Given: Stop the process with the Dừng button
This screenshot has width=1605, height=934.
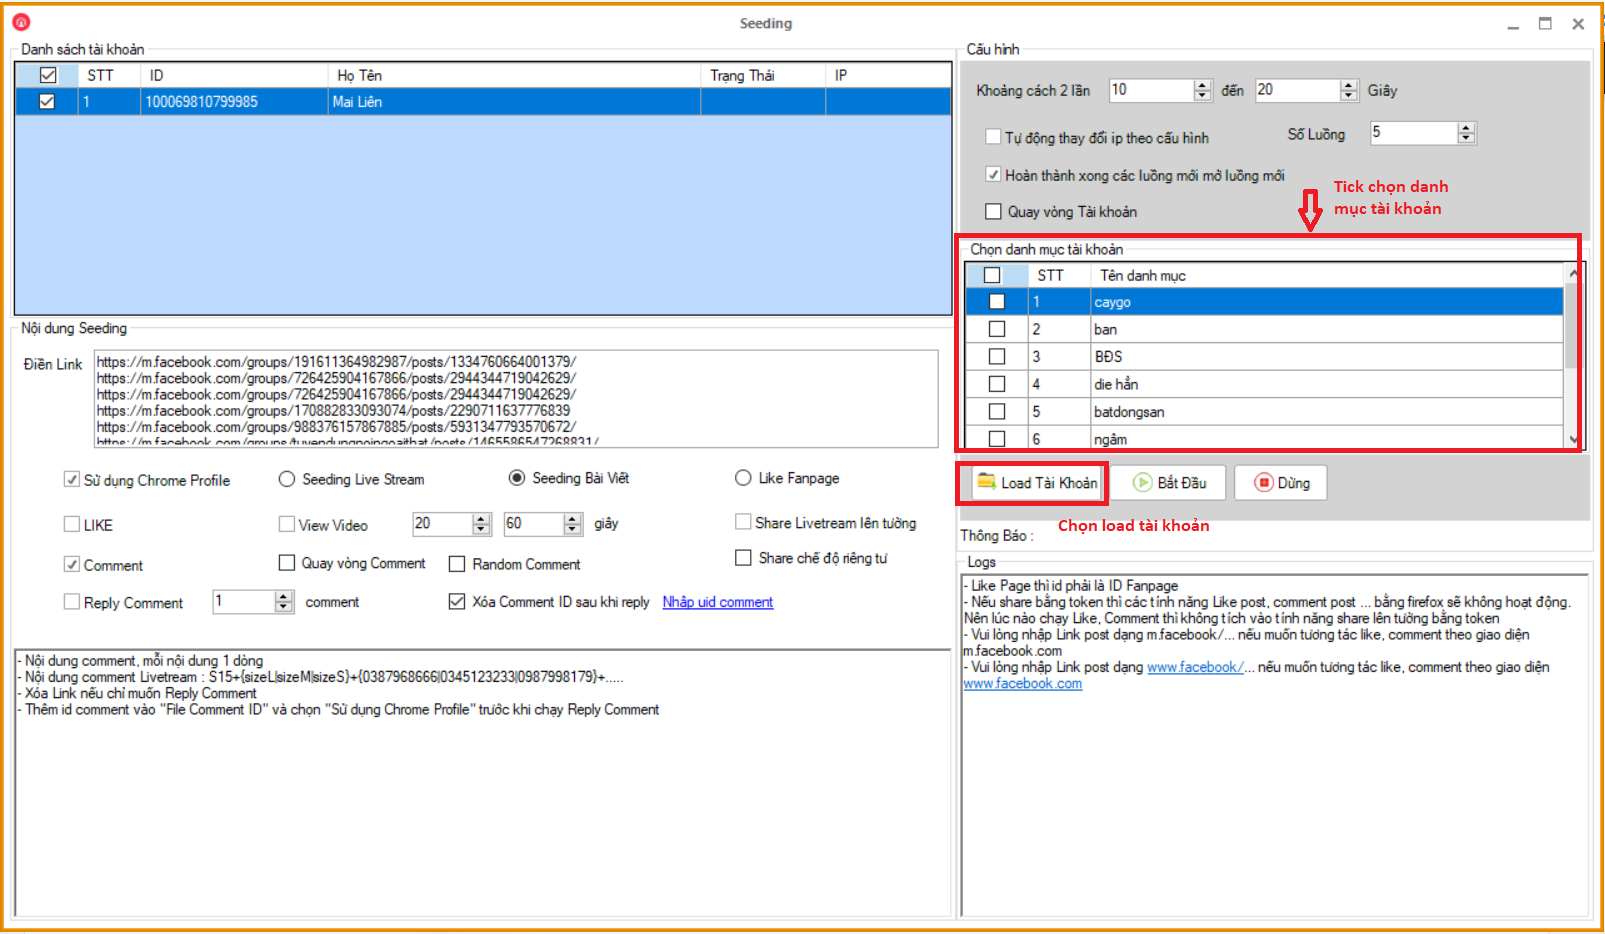Looking at the screenshot, I should (1281, 483).
